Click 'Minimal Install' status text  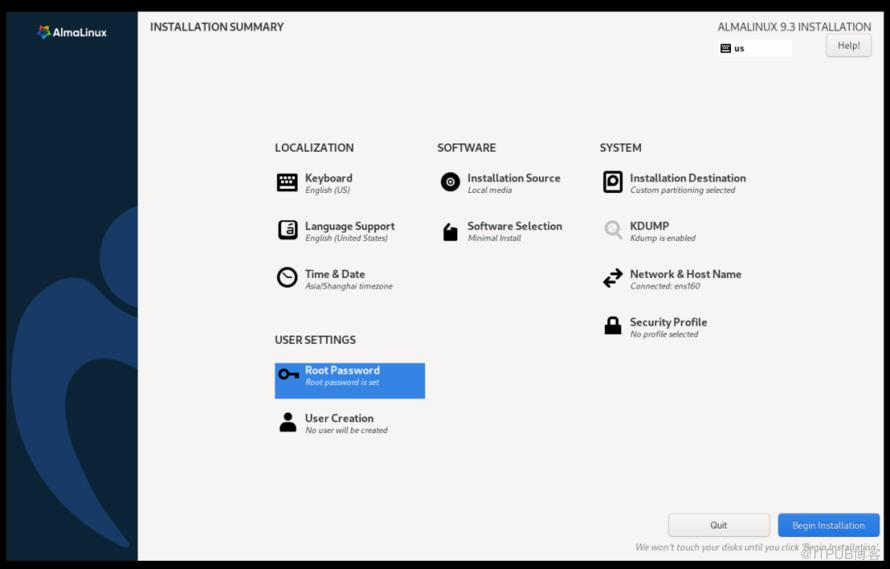[x=494, y=238]
